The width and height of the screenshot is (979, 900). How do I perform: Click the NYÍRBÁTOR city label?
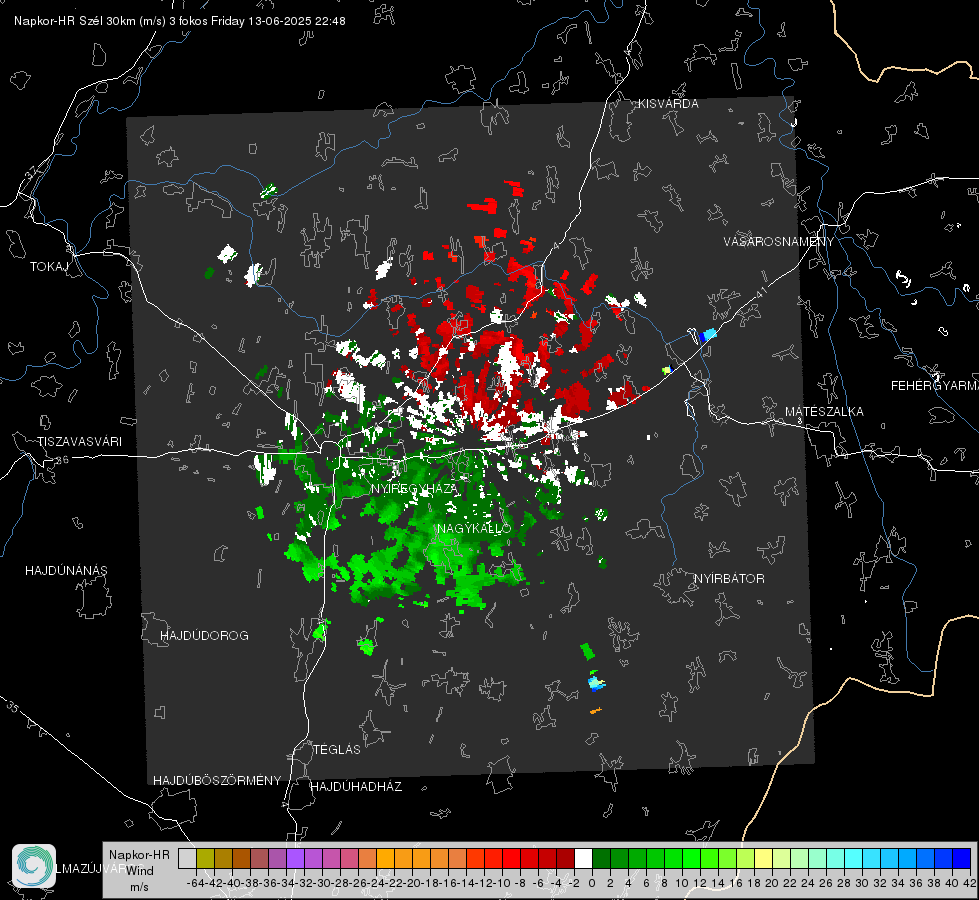729,578
